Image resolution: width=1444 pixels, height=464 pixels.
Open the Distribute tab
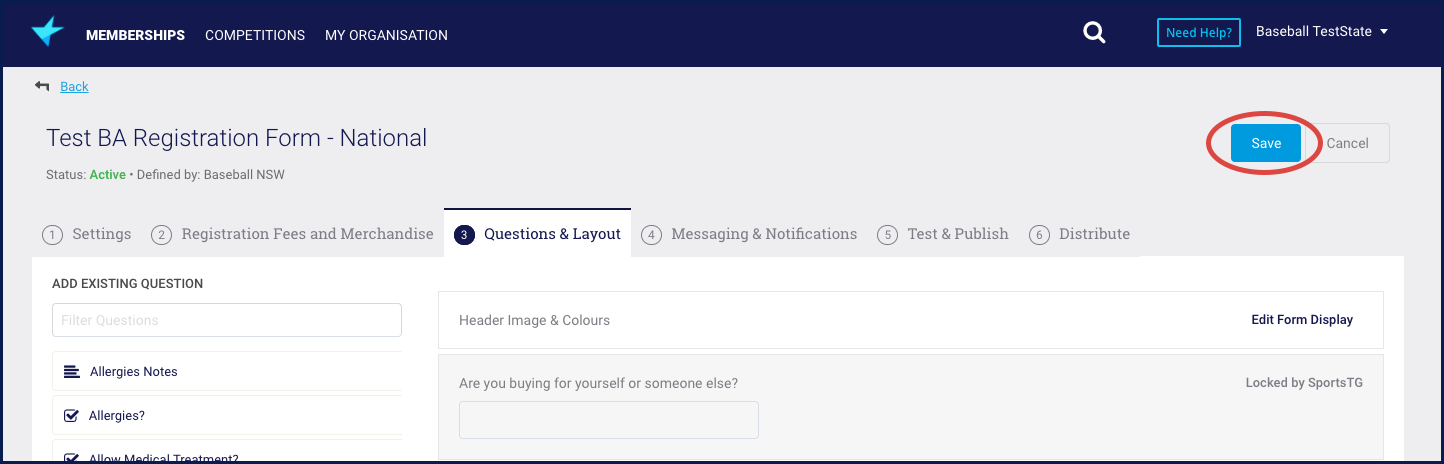[1080, 234]
